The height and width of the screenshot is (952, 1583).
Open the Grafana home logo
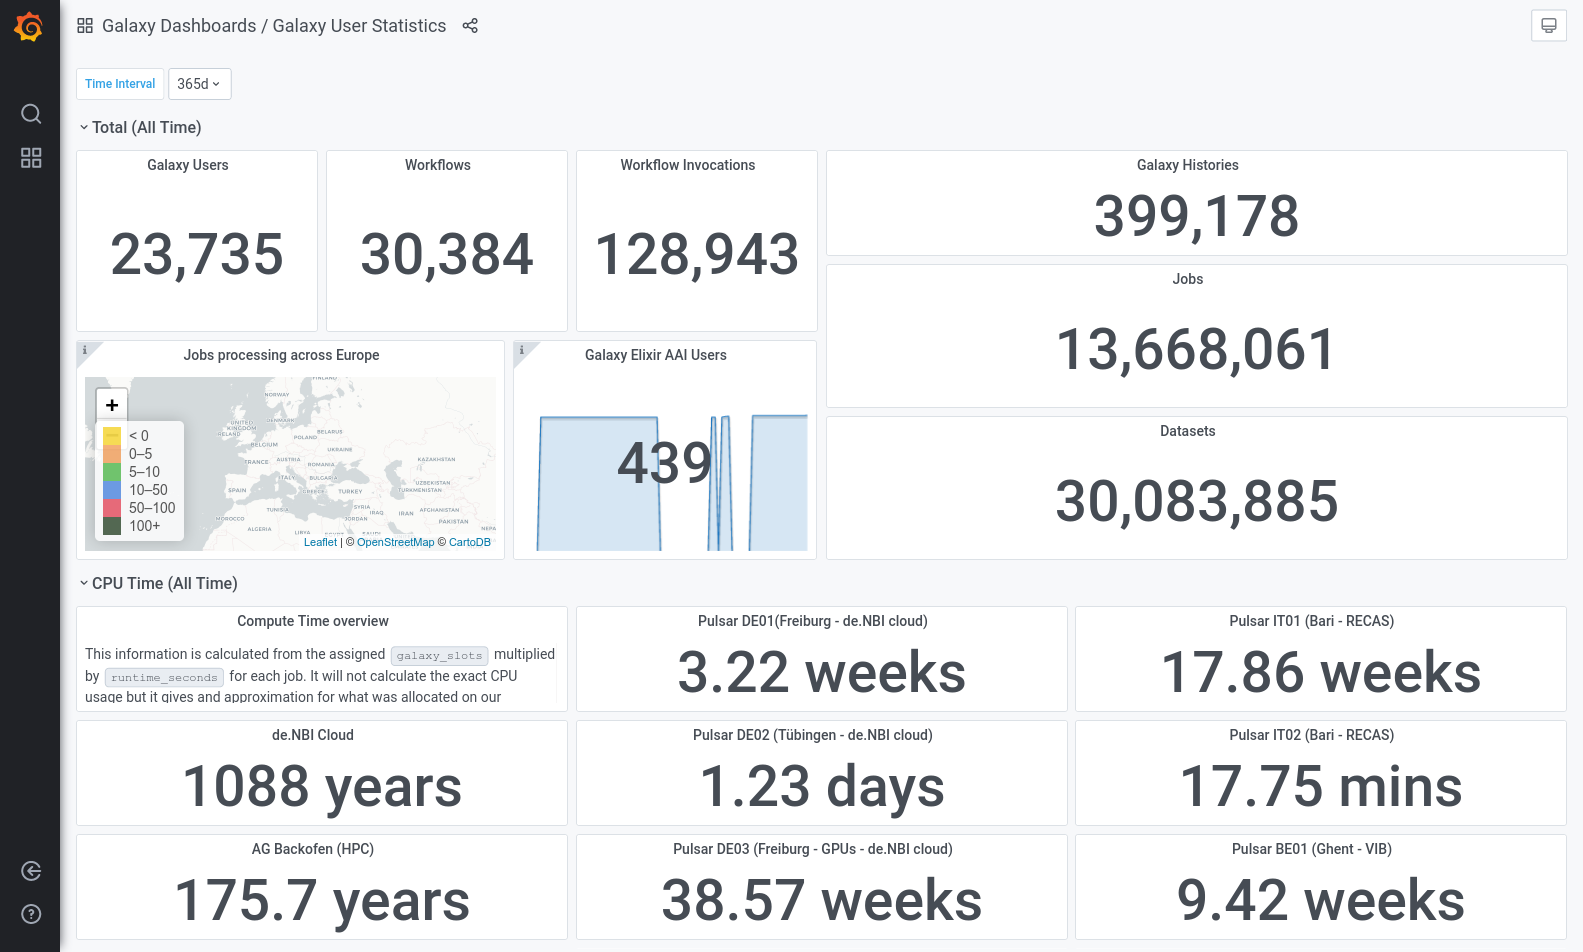29,27
